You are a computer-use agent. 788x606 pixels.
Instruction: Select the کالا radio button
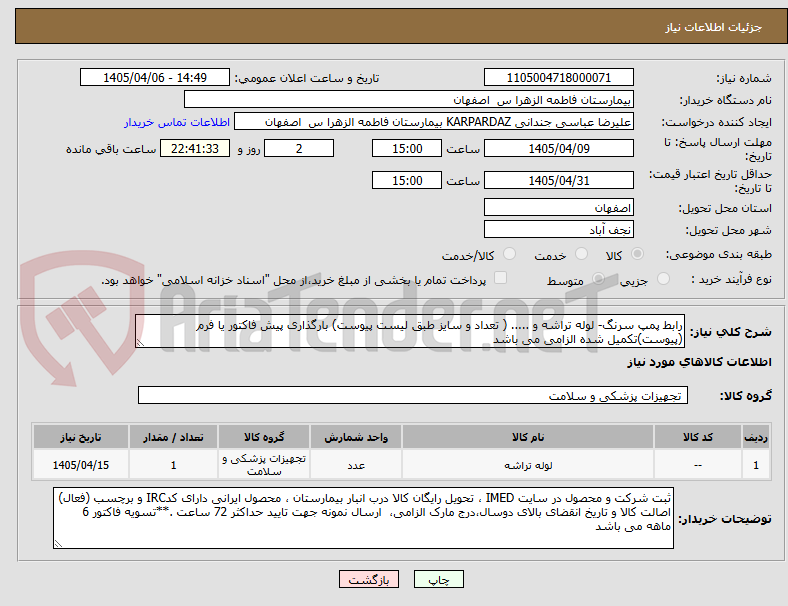coord(637,254)
